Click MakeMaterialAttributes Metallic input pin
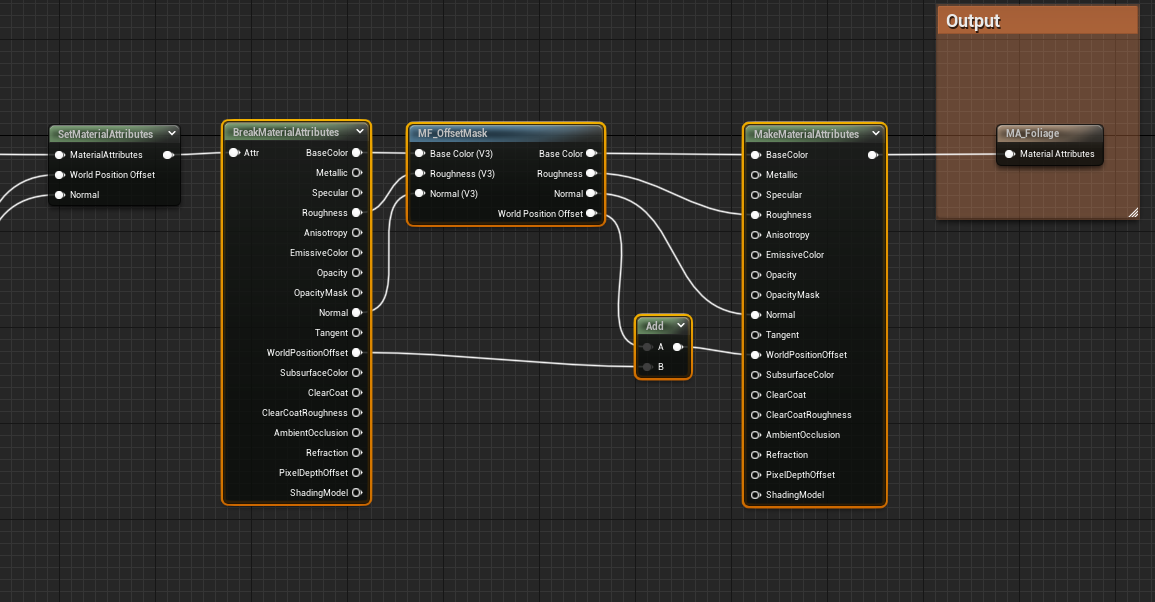Image resolution: width=1155 pixels, height=602 pixels. (756, 175)
